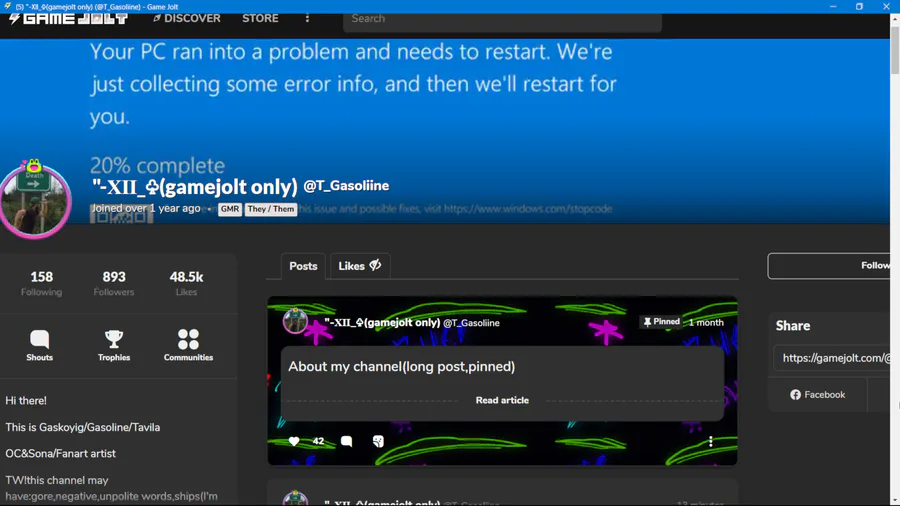Open the Discover page
Screen dimensions: 900x506
click(x=187, y=18)
